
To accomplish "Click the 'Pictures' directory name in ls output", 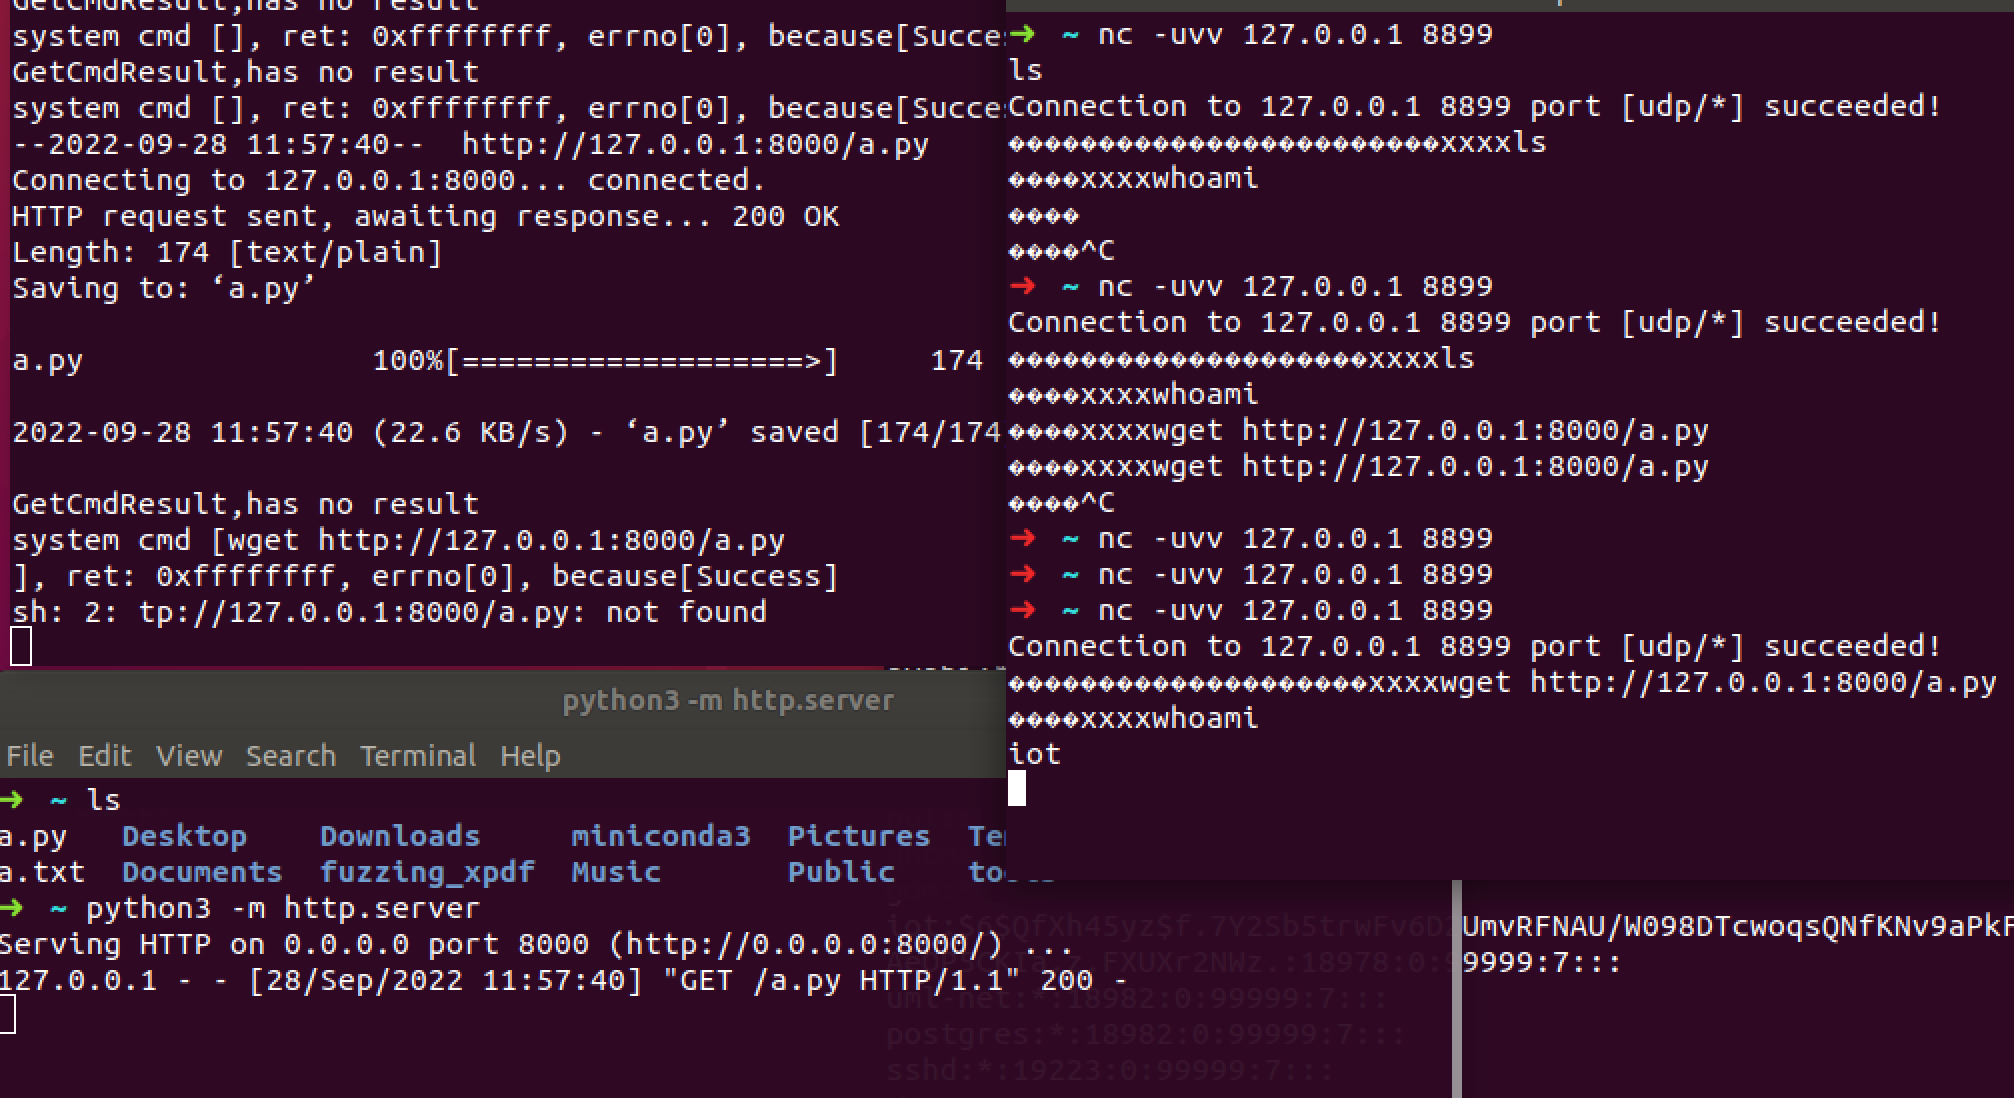I will [x=859, y=836].
